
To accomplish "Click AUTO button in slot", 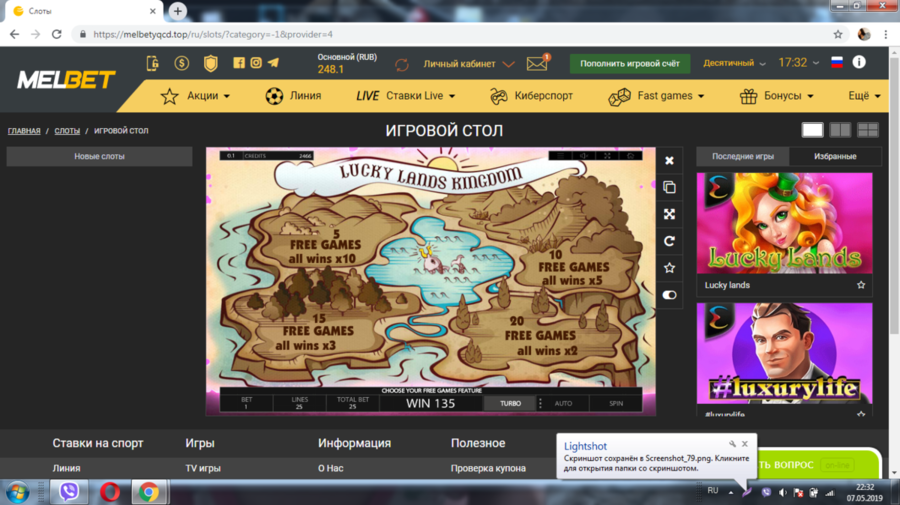I will pyautogui.click(x=563, y=403).
